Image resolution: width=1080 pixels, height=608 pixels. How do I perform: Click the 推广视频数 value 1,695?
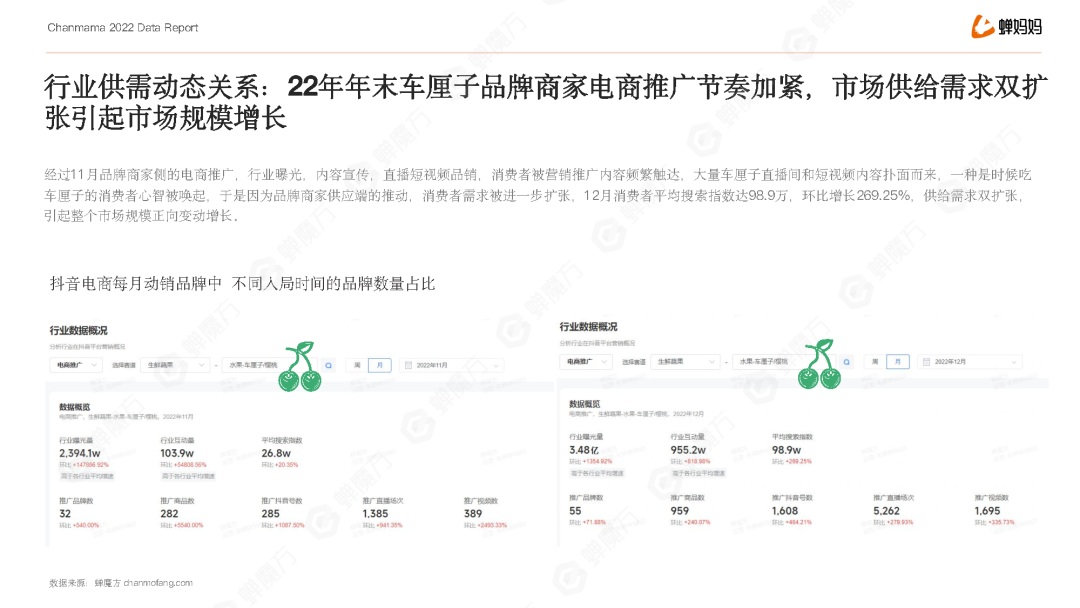pos(988,511)
